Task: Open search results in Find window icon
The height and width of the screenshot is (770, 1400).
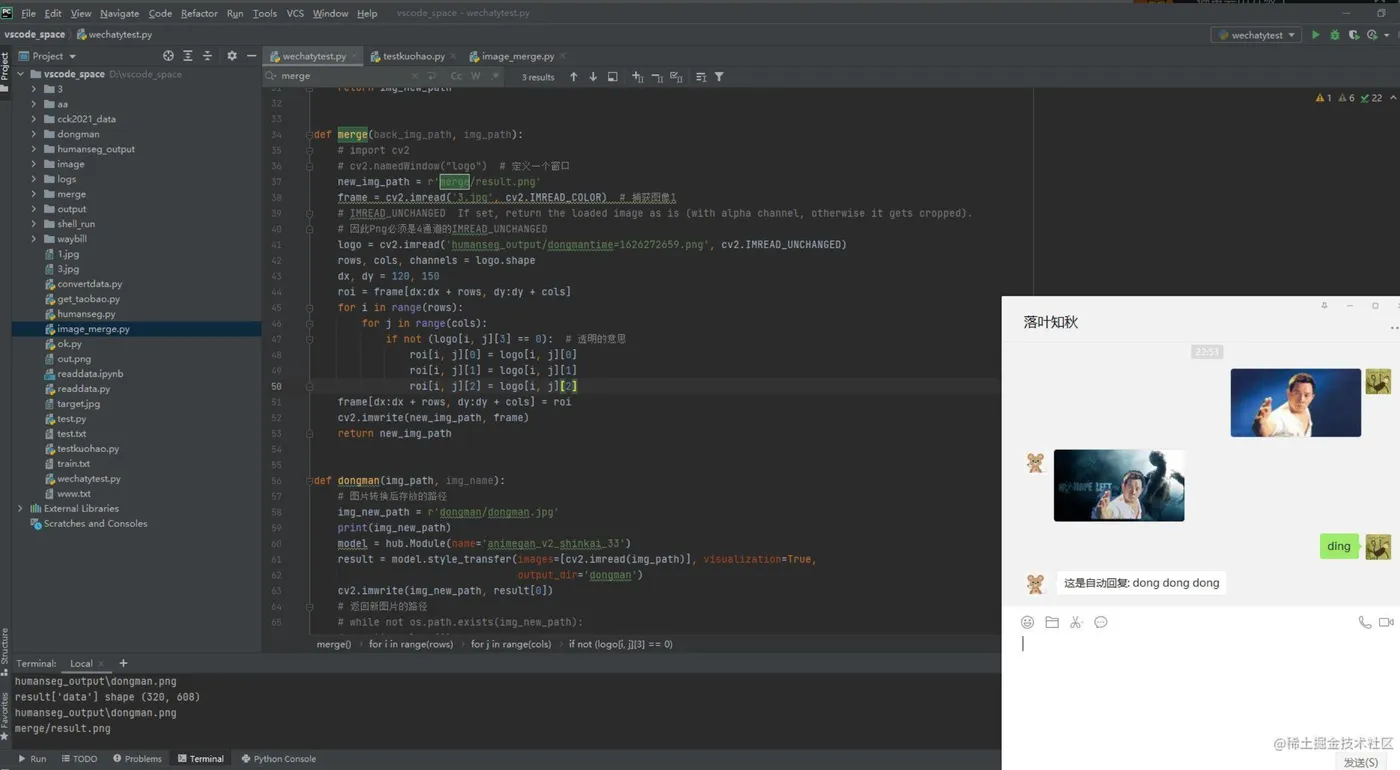Action: (613, 77)
